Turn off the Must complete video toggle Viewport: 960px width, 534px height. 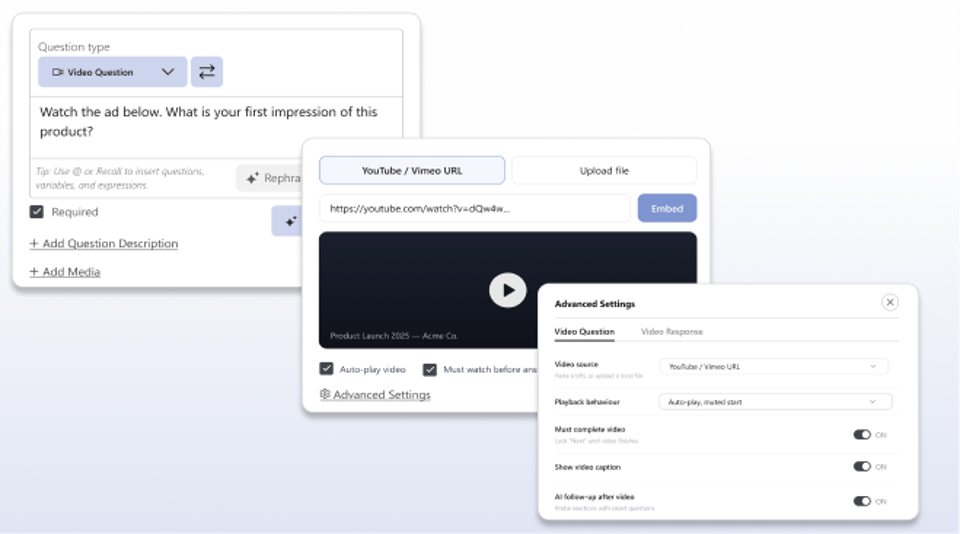point(862,435)
